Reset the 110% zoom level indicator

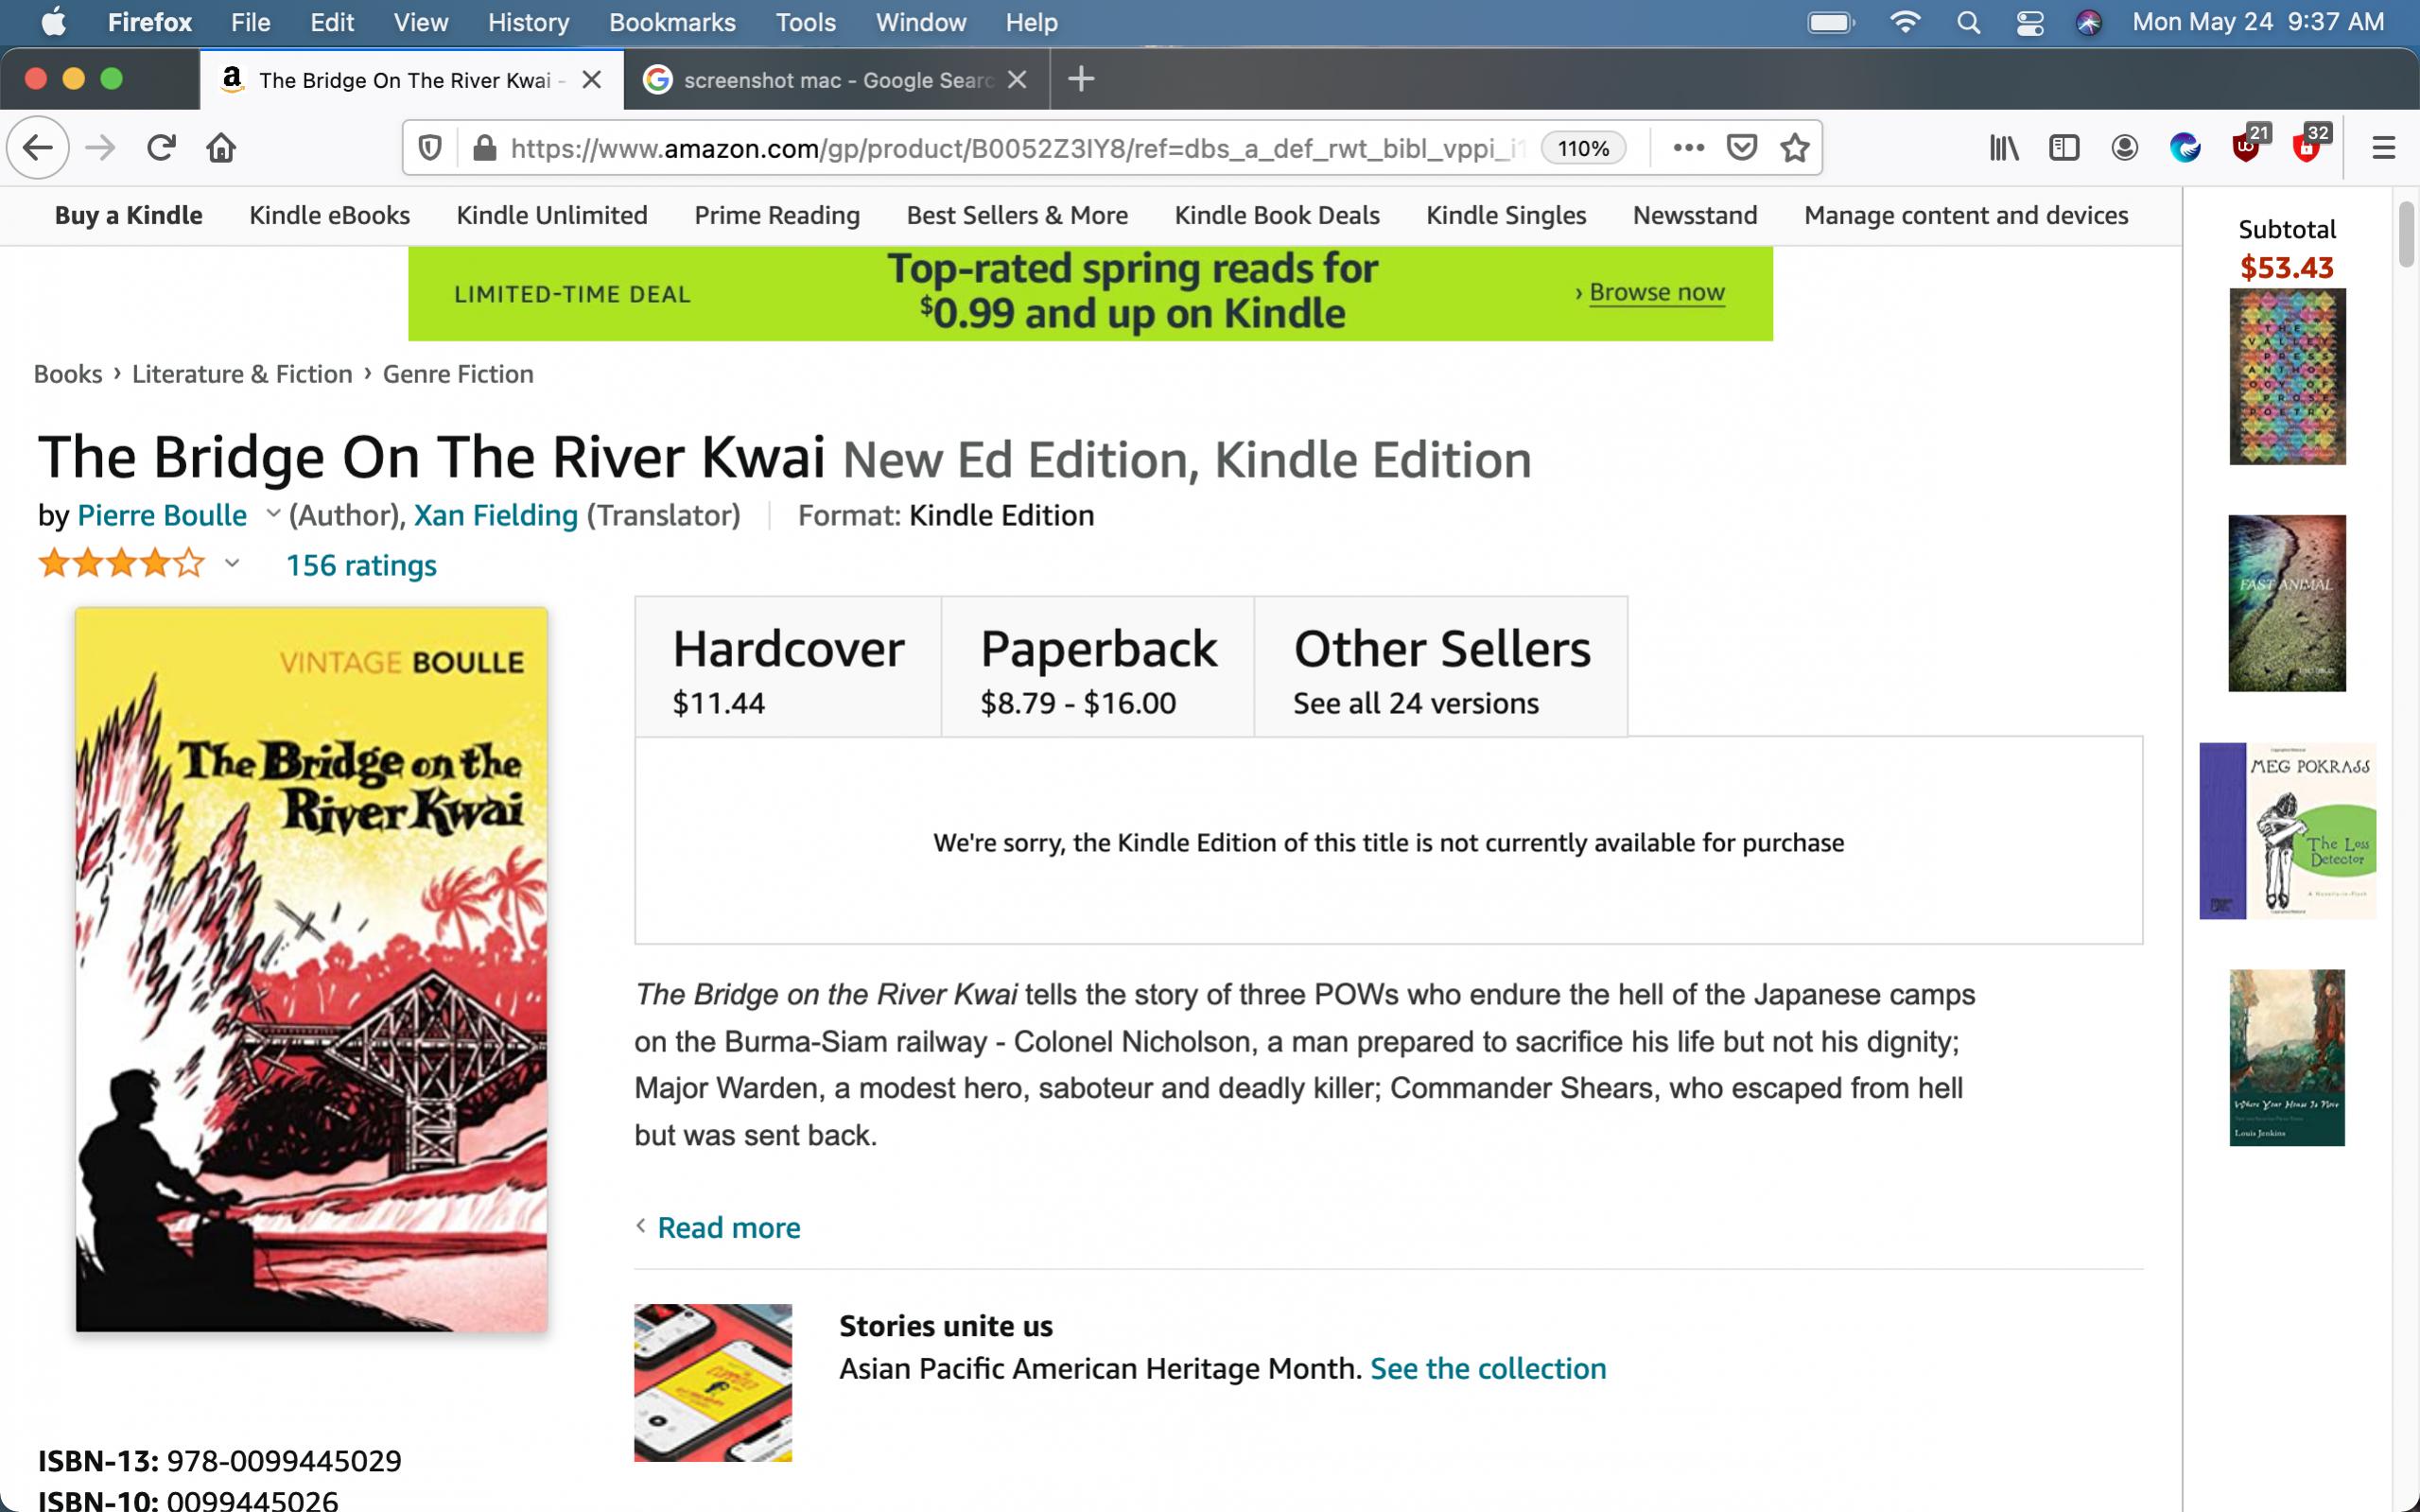point(1583,148)
